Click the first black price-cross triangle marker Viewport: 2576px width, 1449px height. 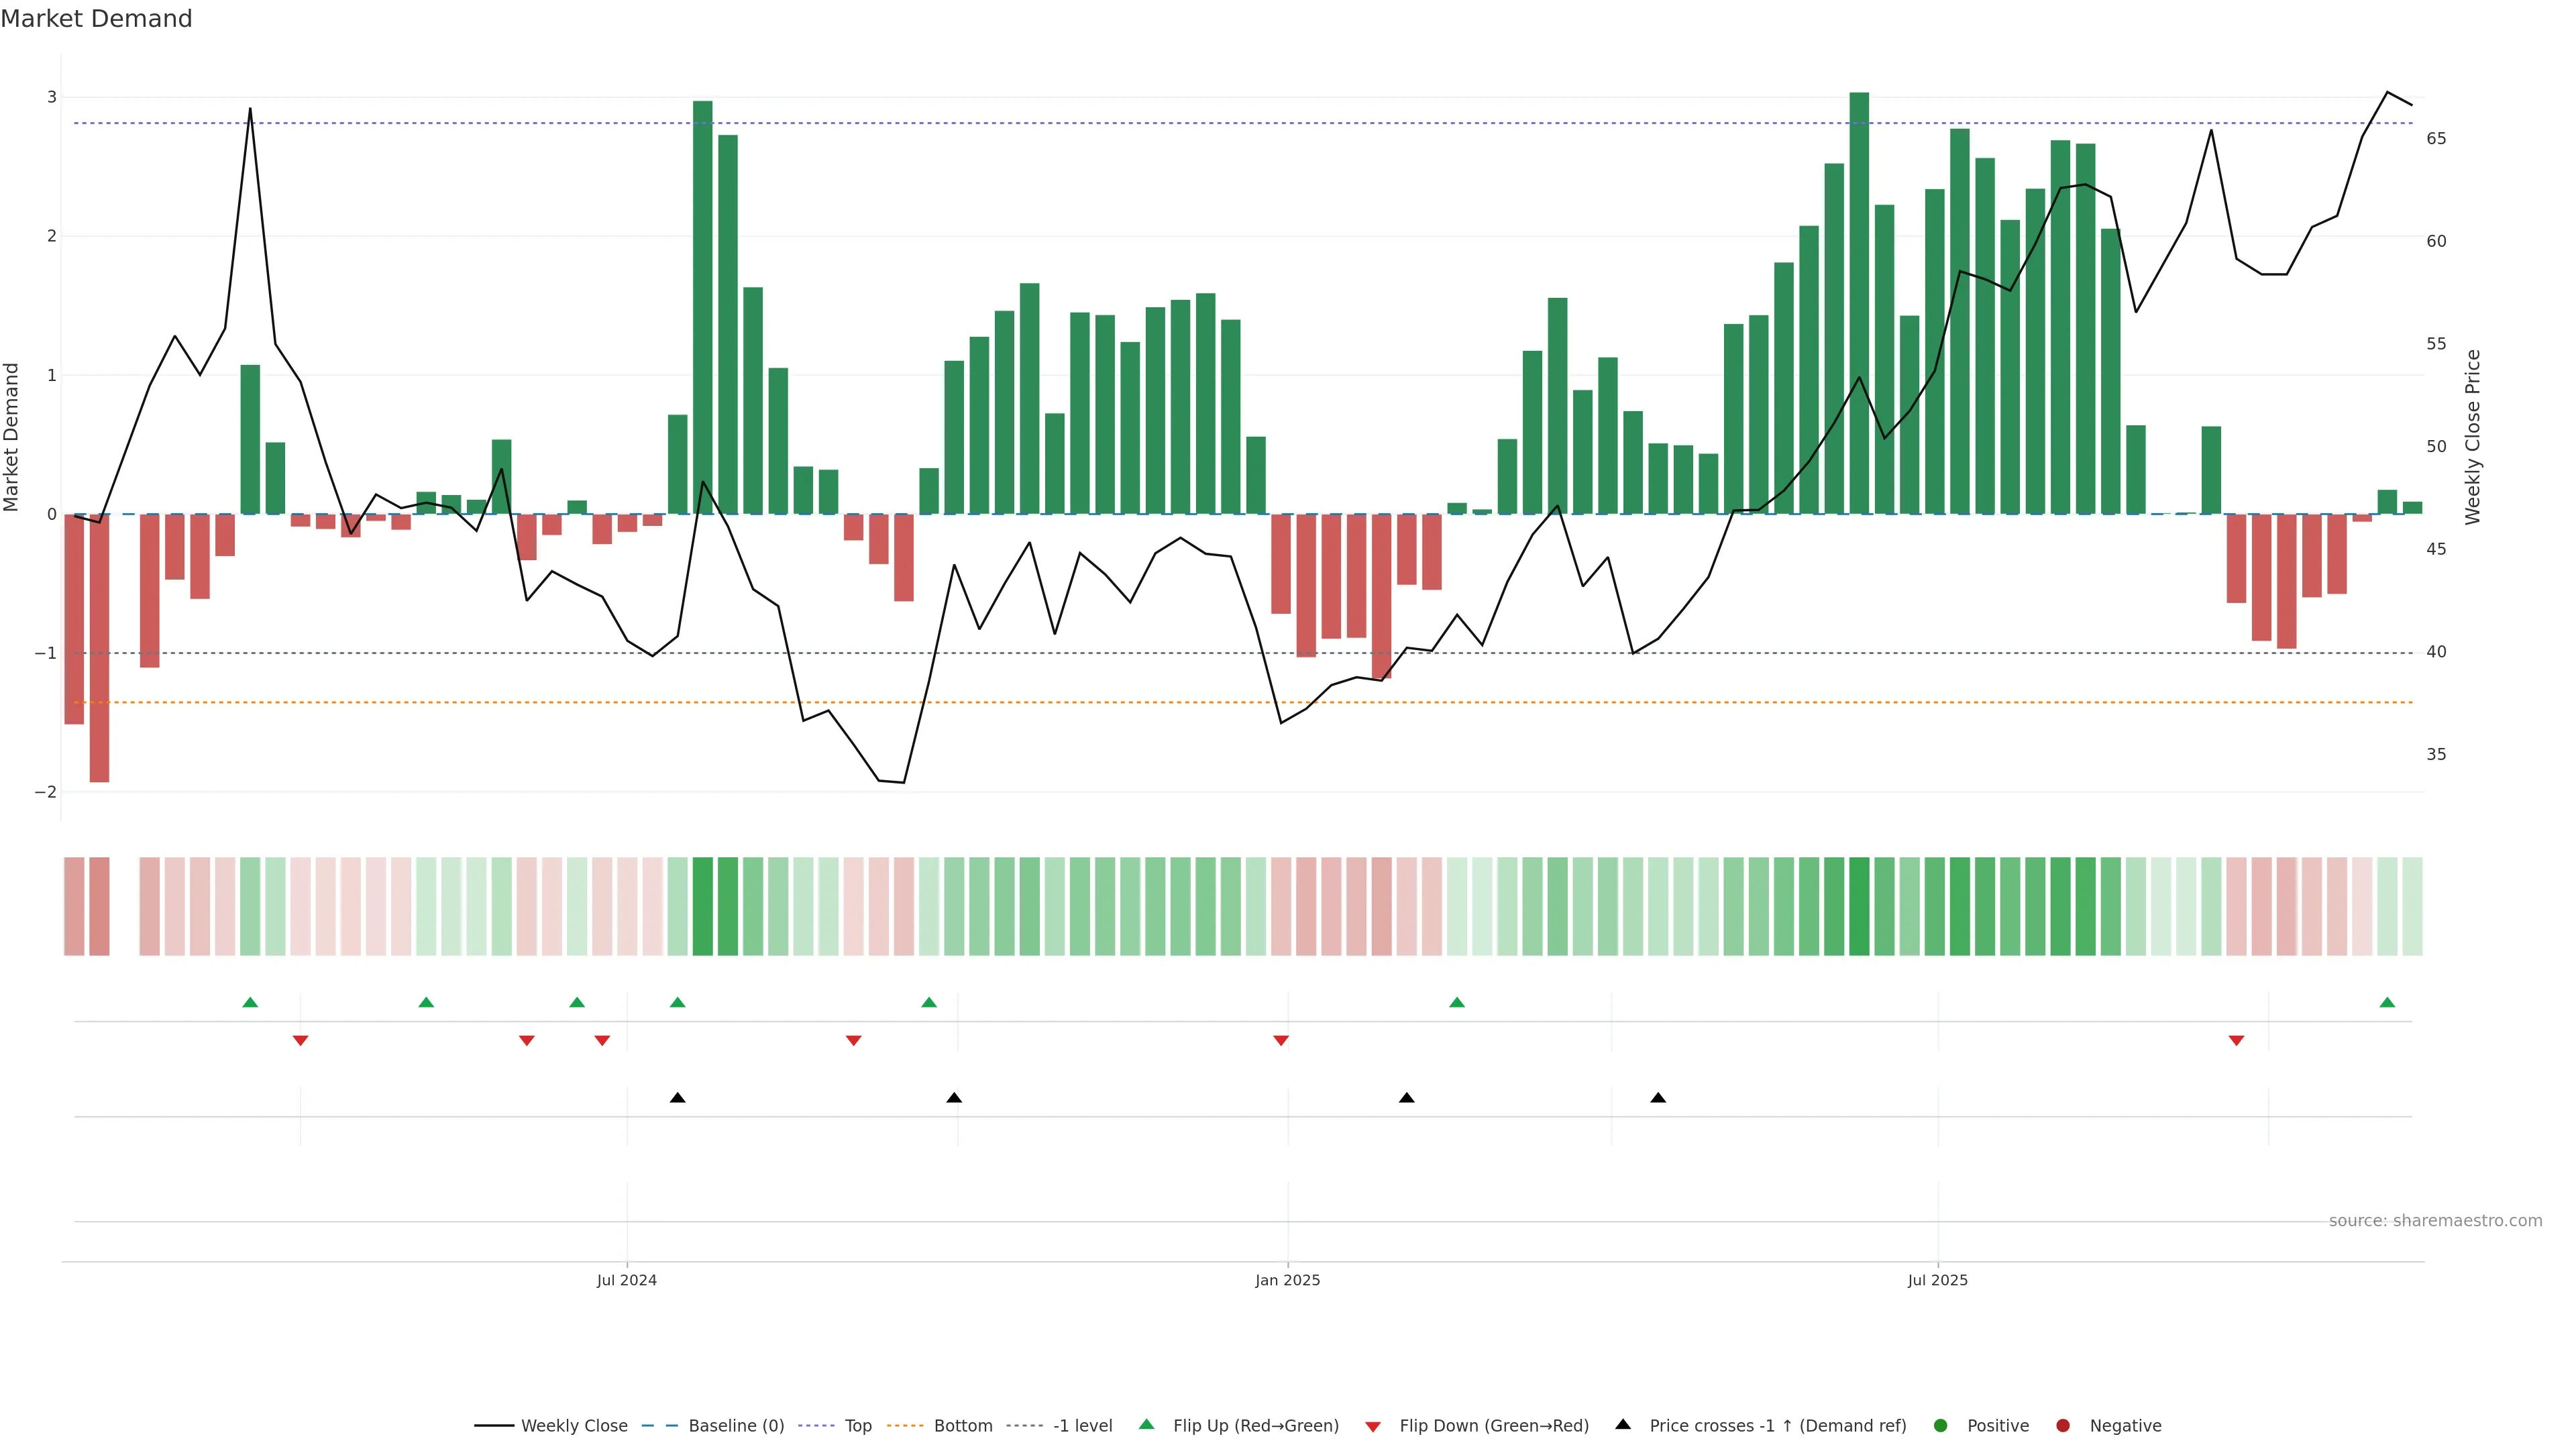[677, 1098]
